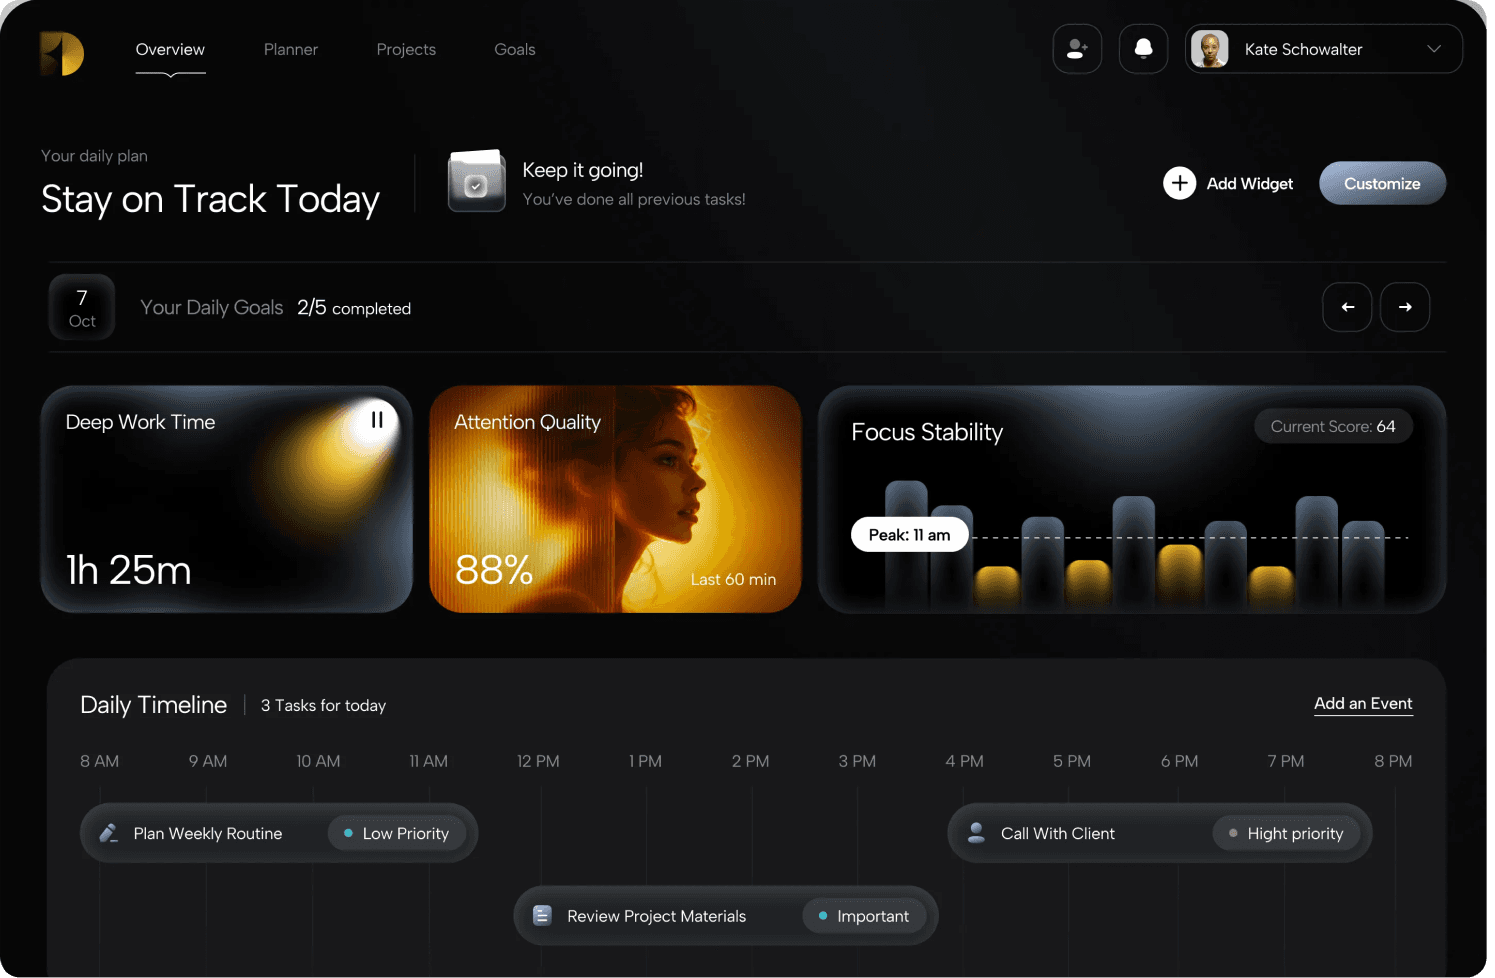Click the Add an Event link
The image size is (1495, 978).
(x=1363, y=704)
